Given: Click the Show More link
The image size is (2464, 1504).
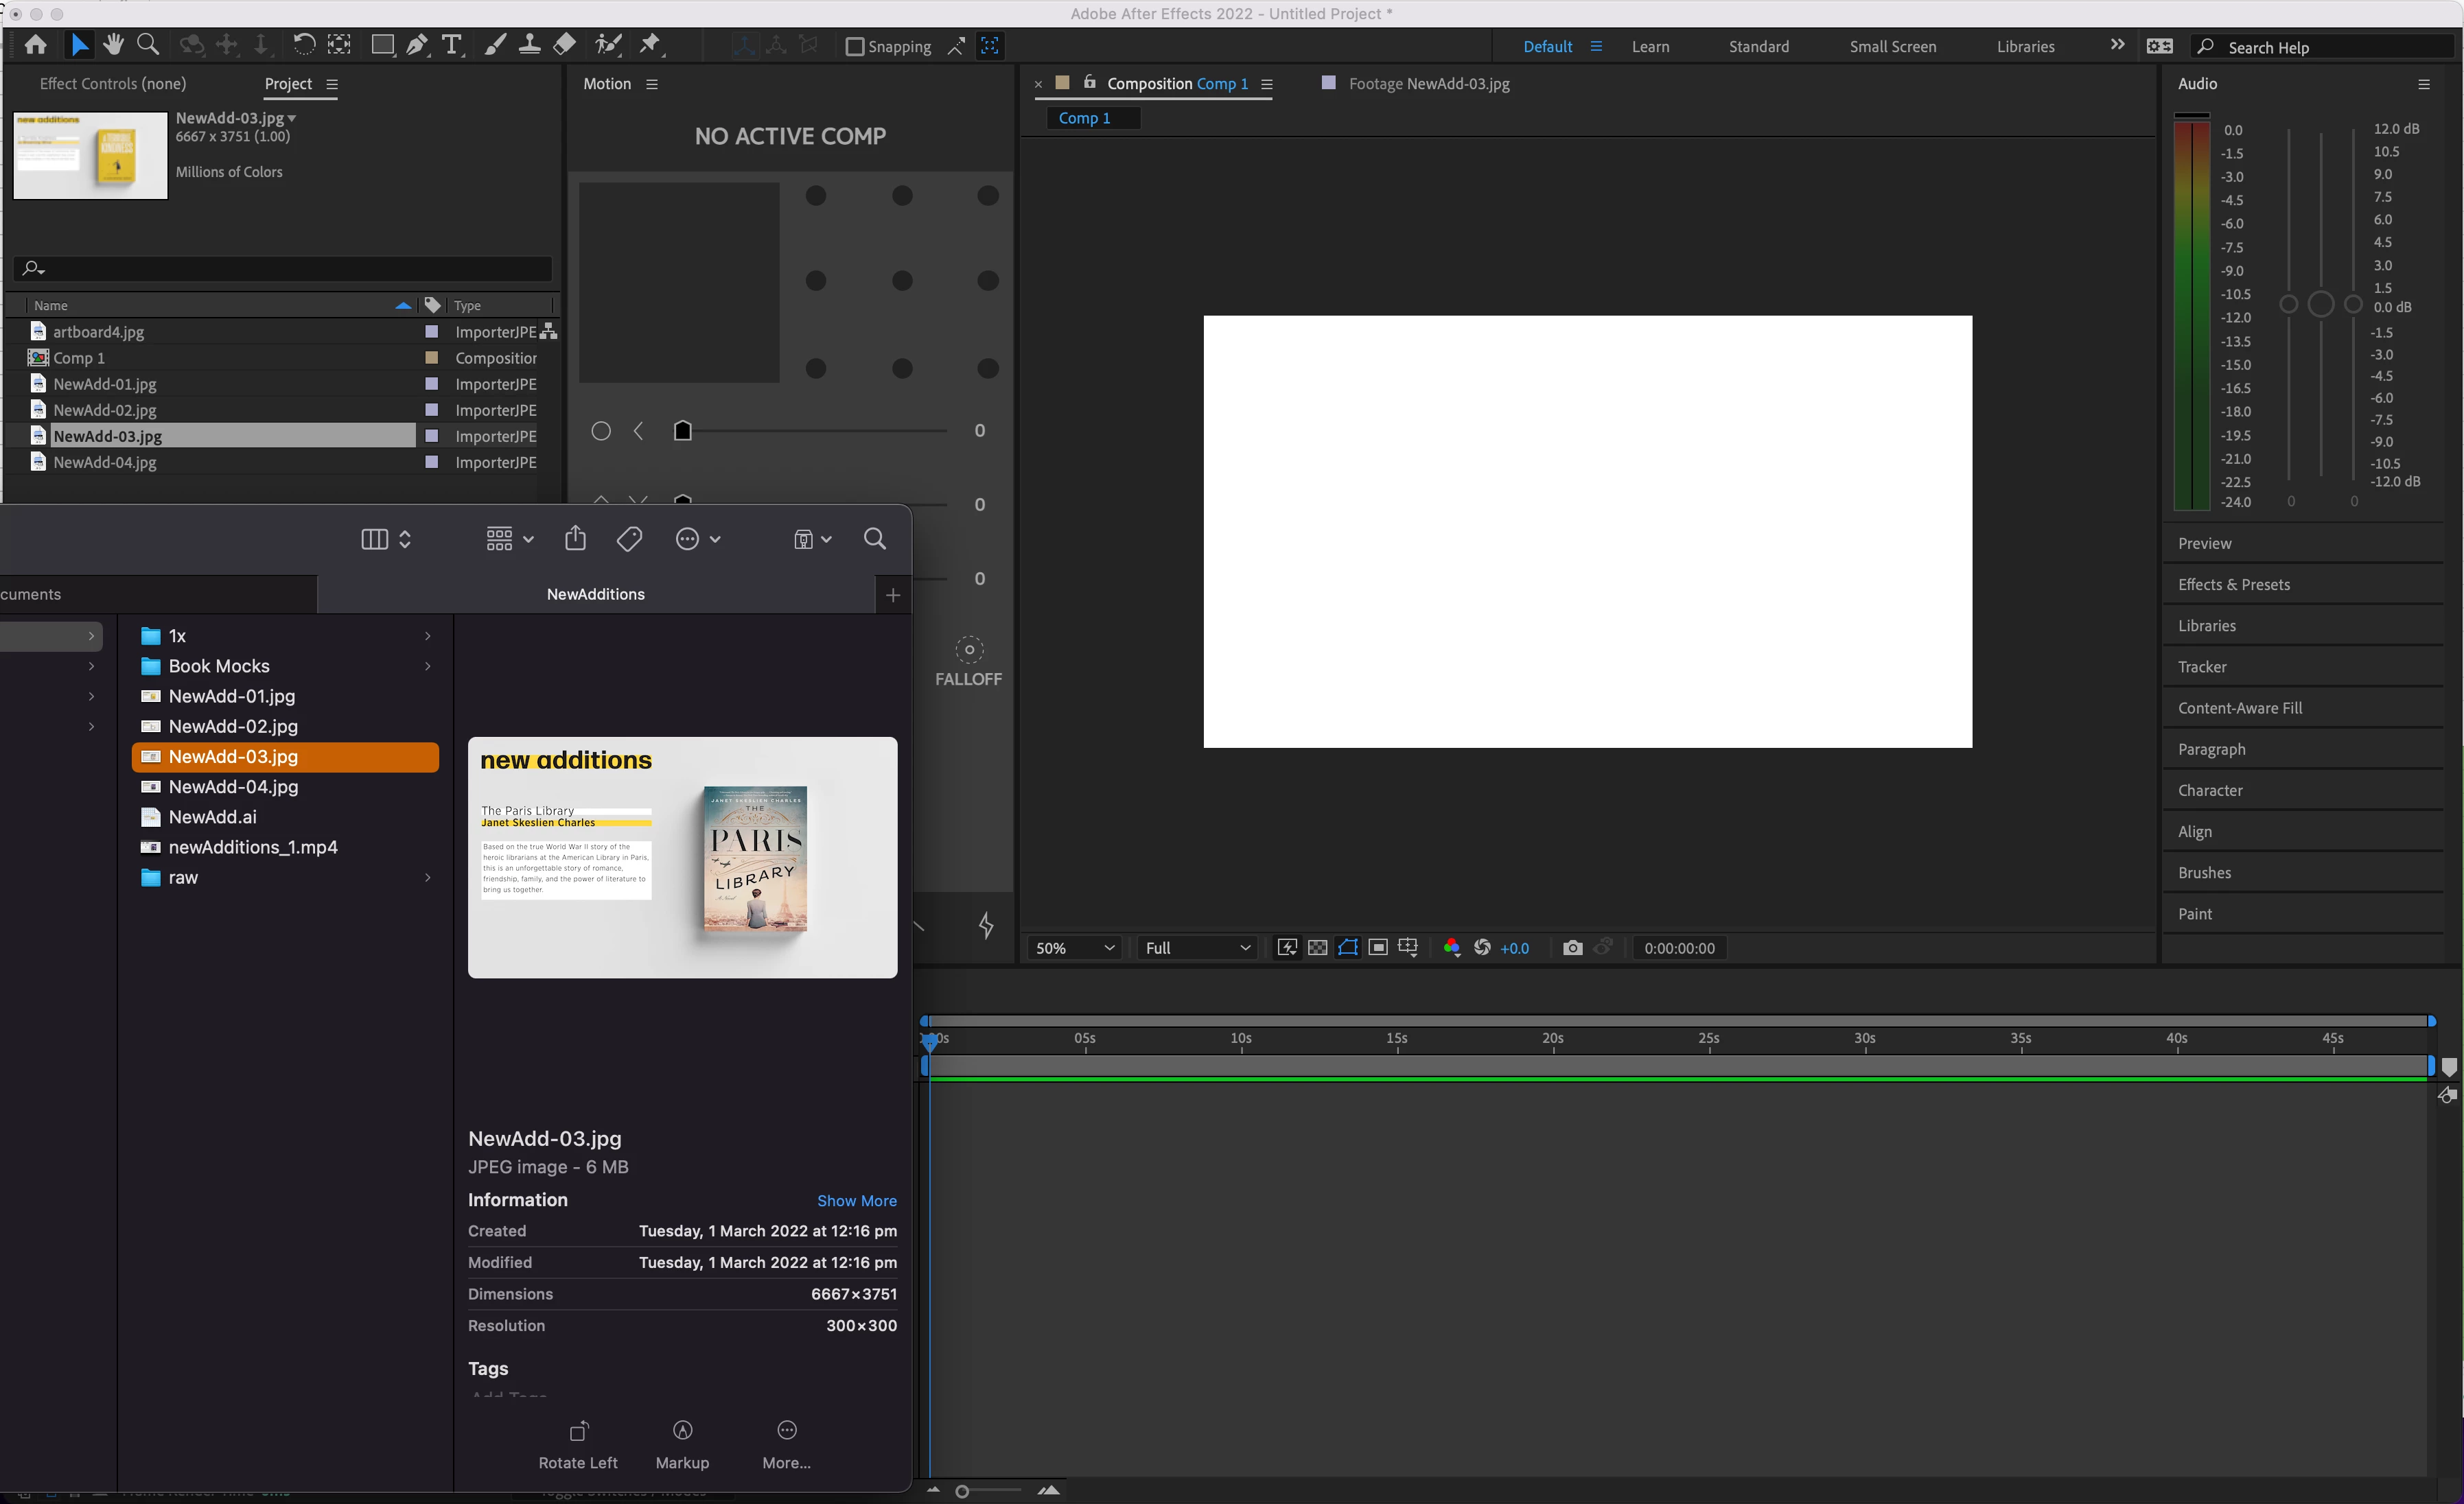Looking at the screenshot, I should 856,1200.
